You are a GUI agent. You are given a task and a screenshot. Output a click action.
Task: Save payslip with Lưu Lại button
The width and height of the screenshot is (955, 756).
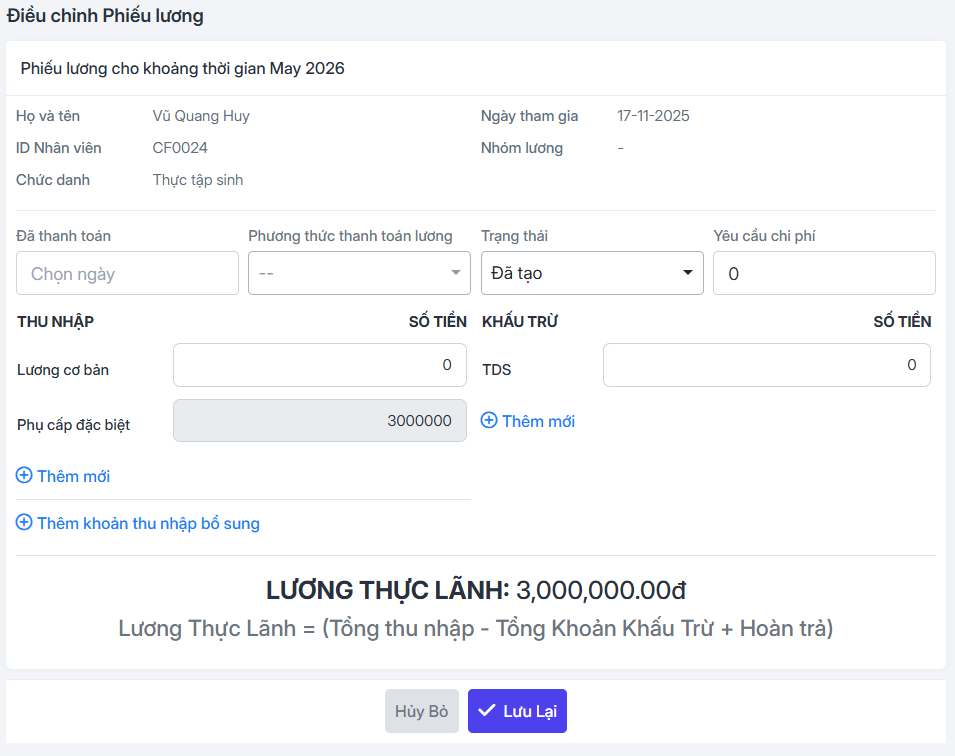pyautogui.click(x=517, y=711)
